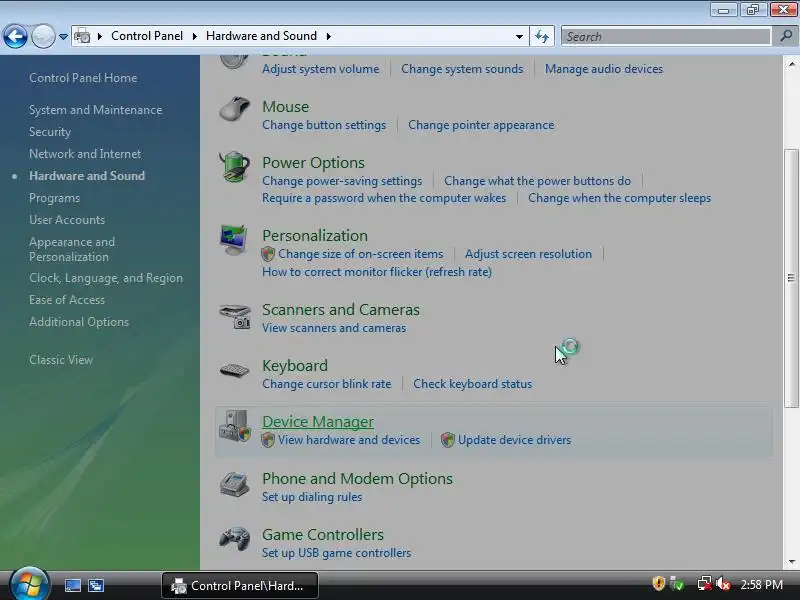Click the muted volume tray icon

[723, 584]
